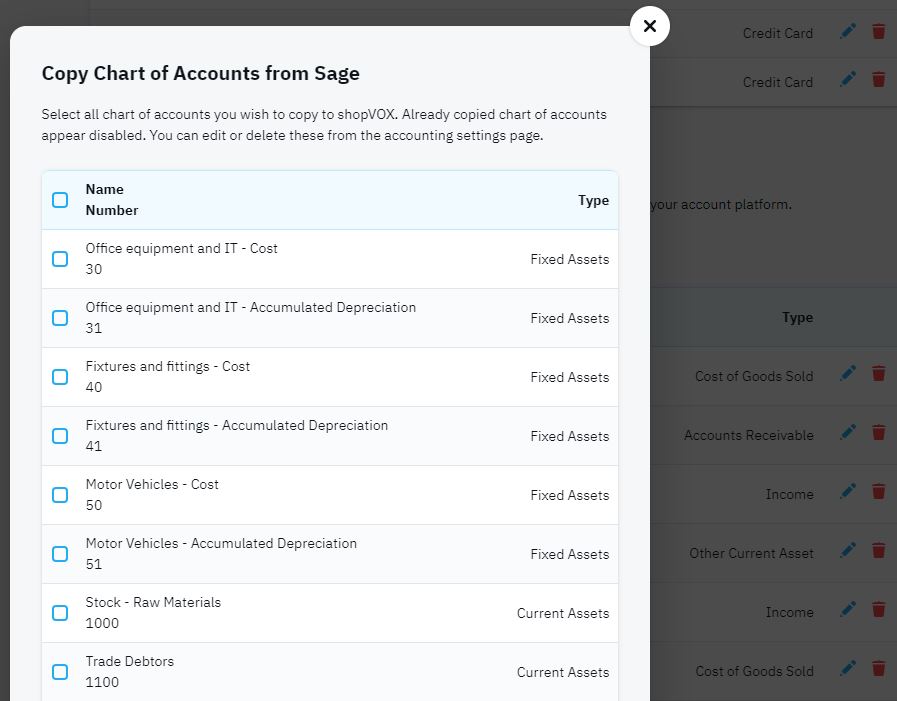Edit the first Credit Card account
Viewport: 897px width, 701px height.
click(848, 31)
